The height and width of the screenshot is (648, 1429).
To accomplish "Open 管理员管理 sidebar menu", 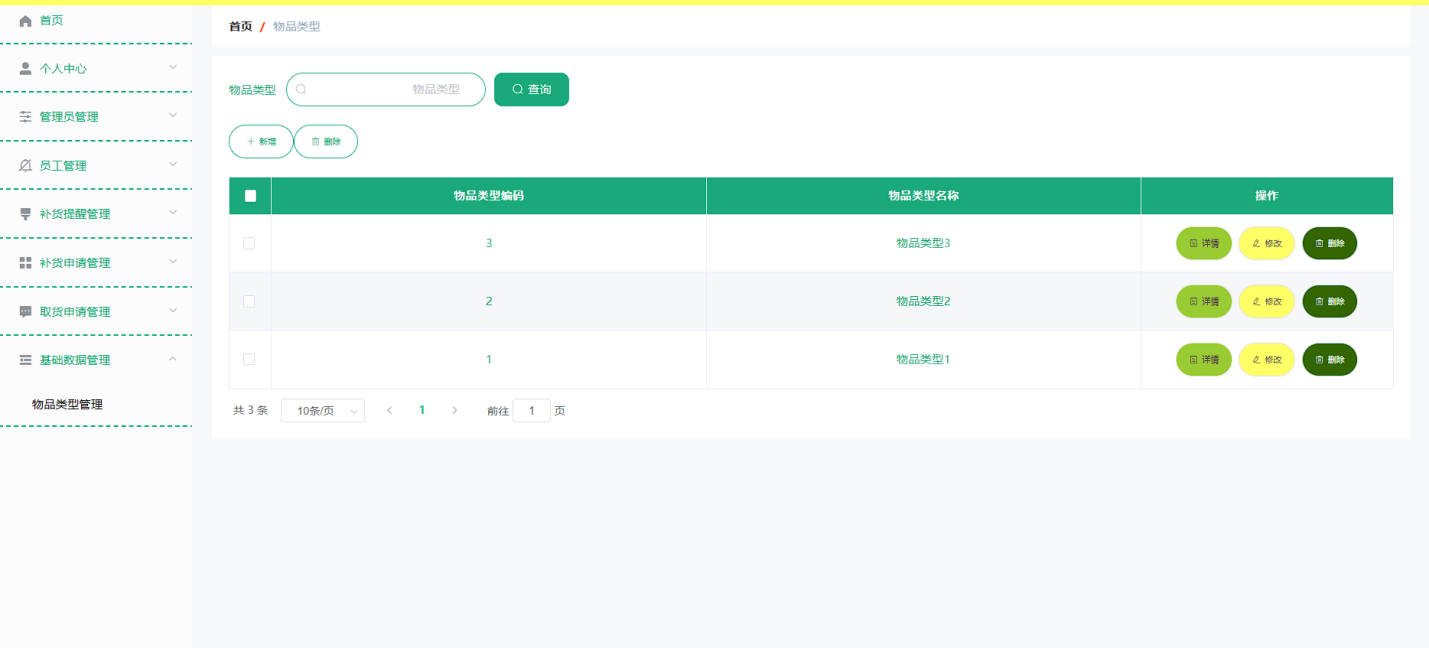I will tap(96, 117).
